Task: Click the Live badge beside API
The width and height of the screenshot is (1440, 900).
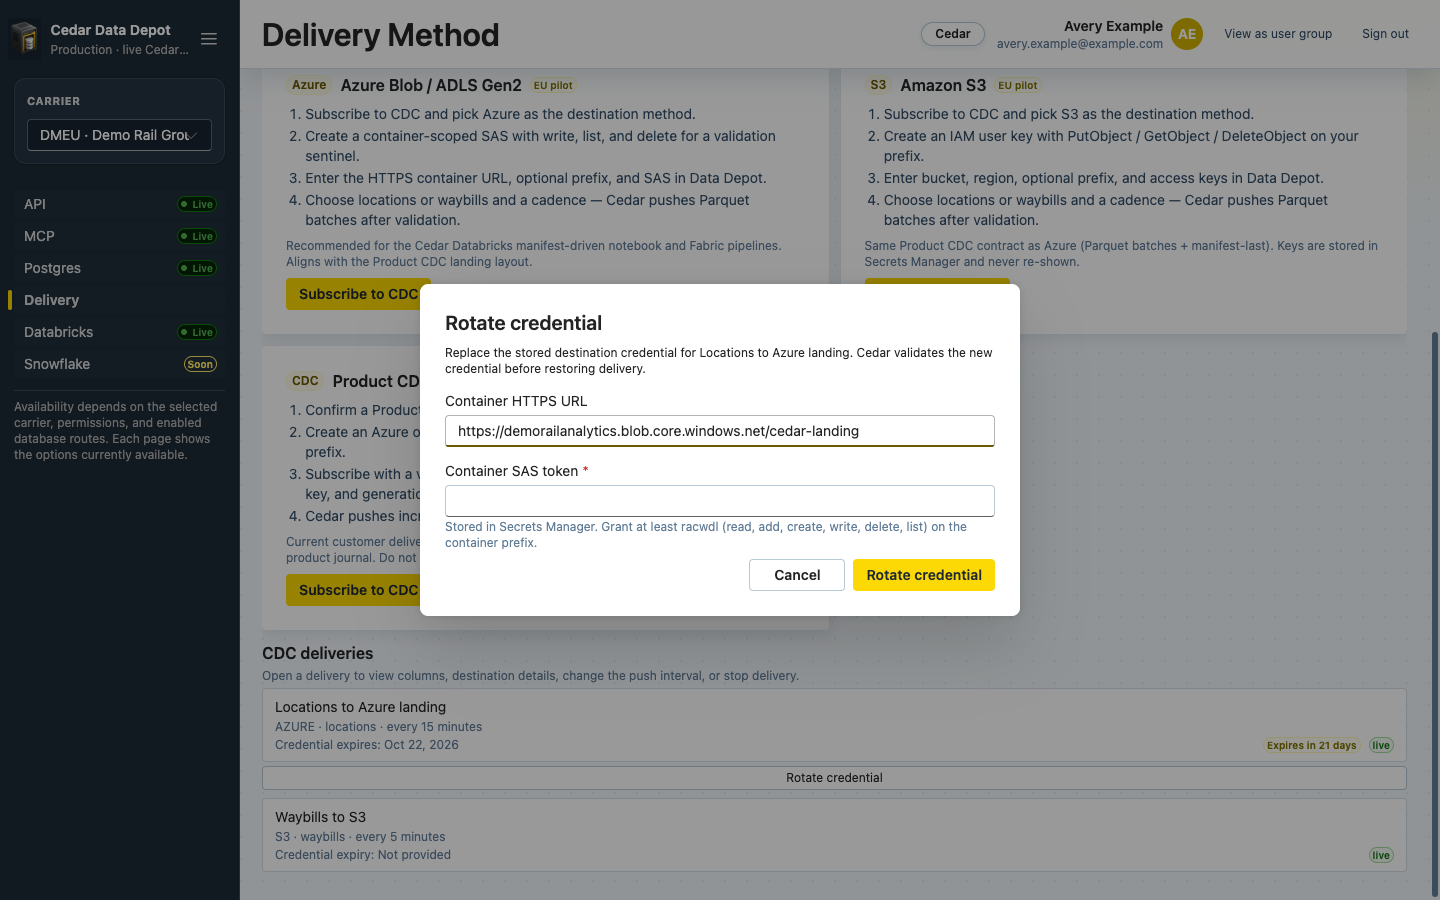Action: (197, 204)
